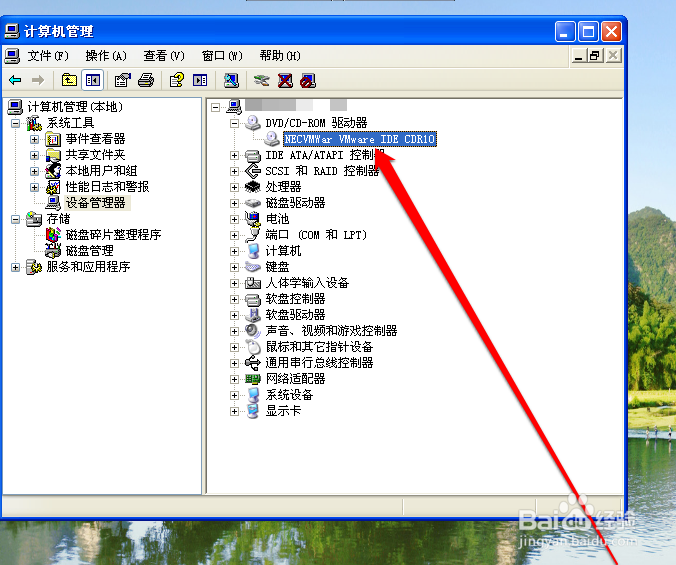Collapse the 存储 tree node
Viewport: 676px width, 565px height.
click(x=16, y=219)
